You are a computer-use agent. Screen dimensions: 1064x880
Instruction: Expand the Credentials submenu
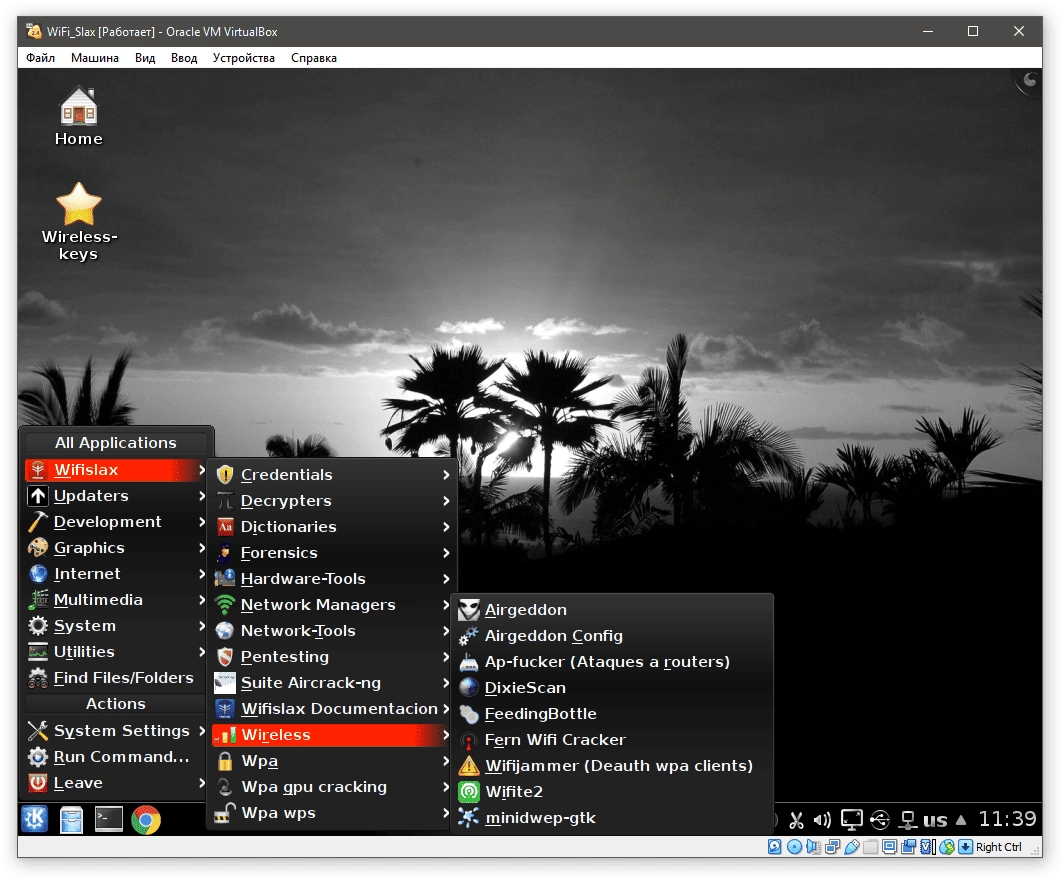pos(332,475)
